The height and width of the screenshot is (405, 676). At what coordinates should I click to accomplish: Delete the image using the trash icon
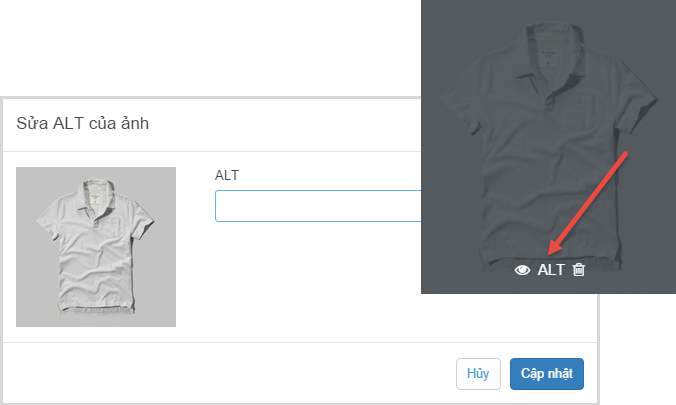point(578,270)
